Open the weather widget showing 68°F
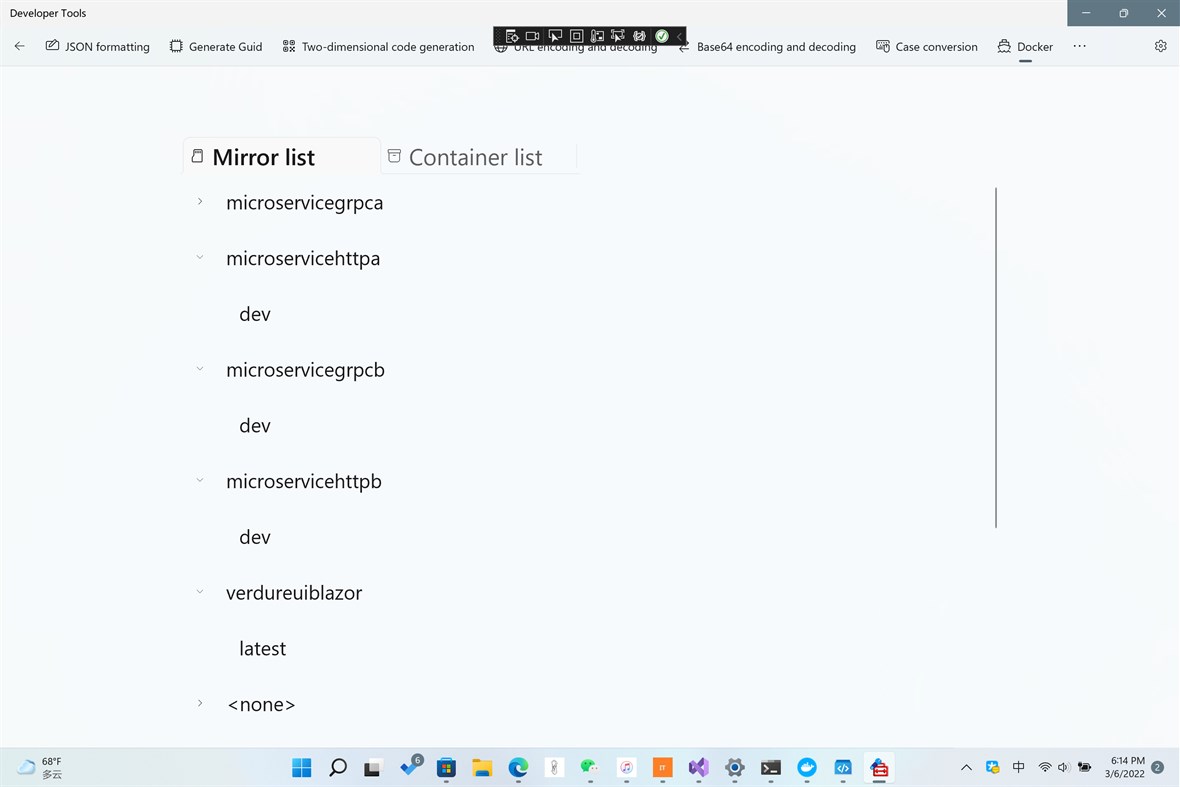This screenshot has height=787, width=1180. click(x=39, y=767)
